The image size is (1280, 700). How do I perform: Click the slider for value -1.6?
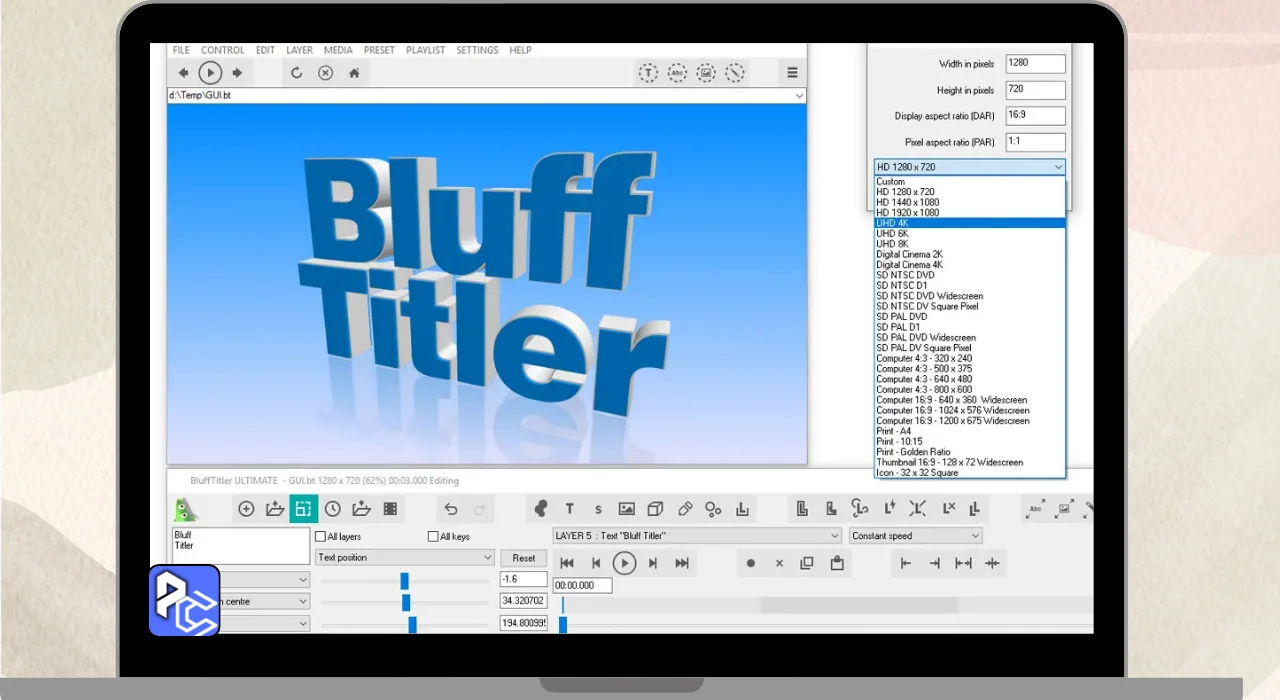[x=404, y=581]
